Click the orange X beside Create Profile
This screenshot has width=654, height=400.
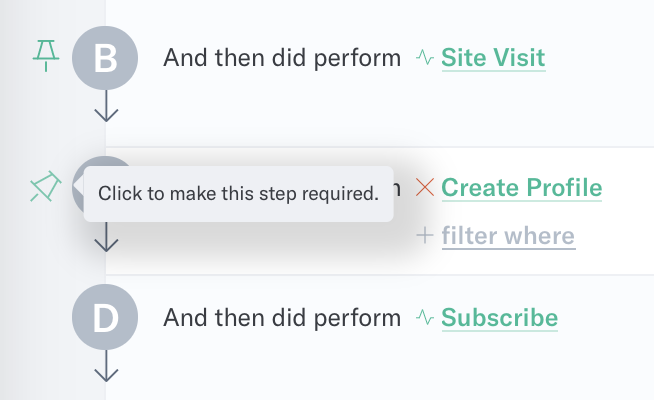(425, 187)
